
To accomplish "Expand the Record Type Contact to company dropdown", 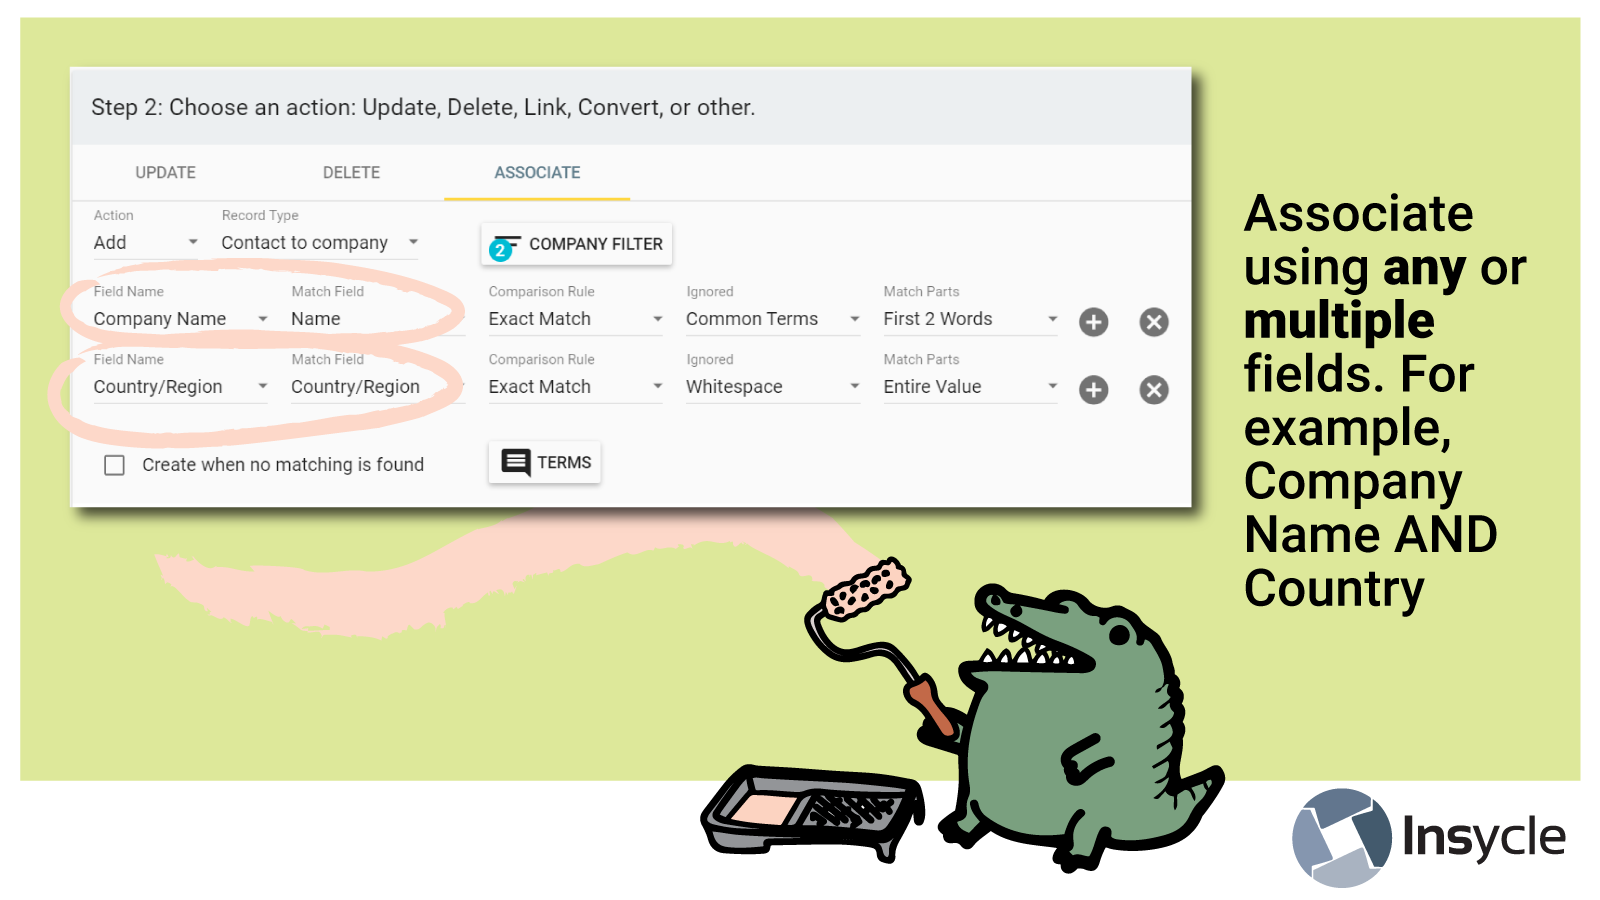I will tap(319, 243).
